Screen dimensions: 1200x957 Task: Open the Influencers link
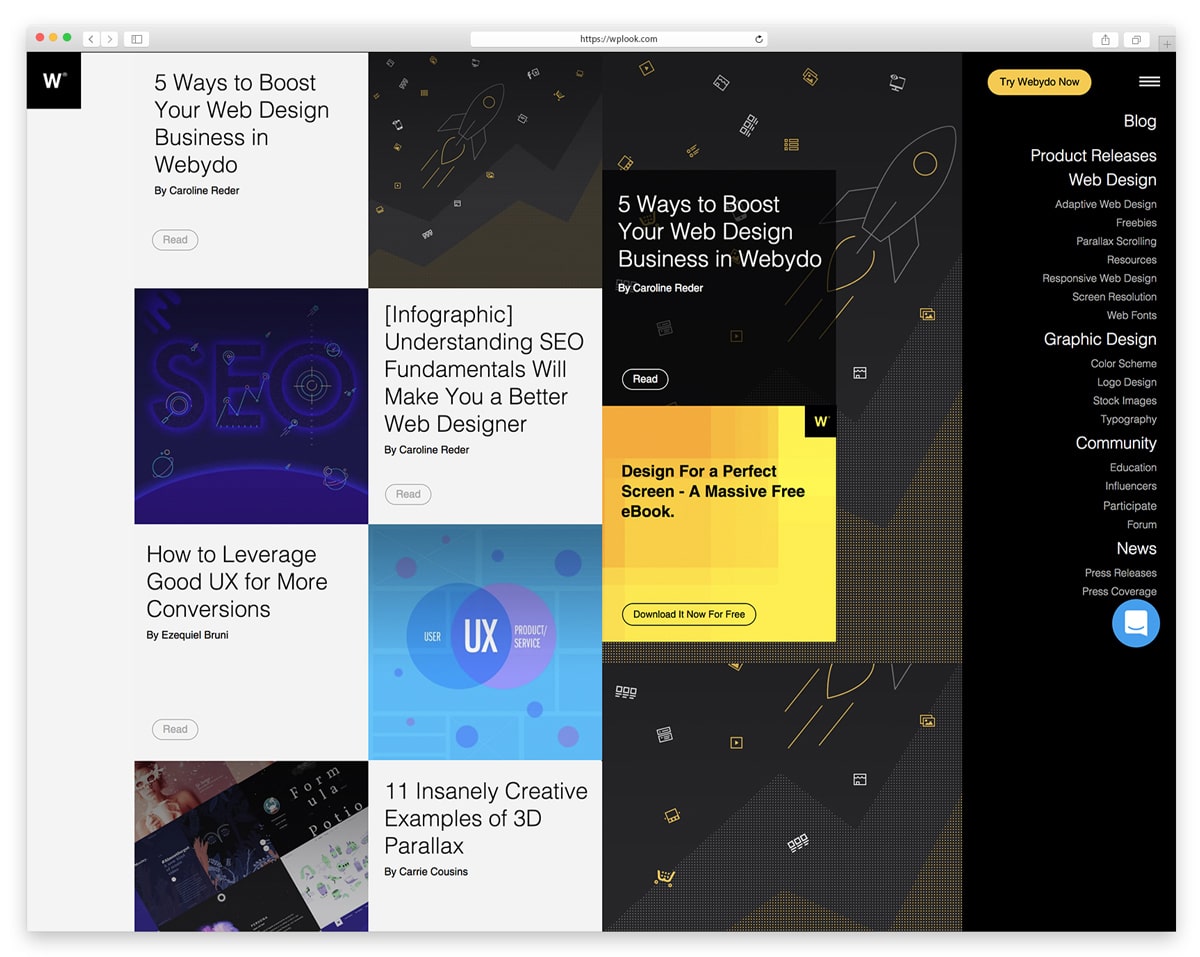tap(1130, 486)
